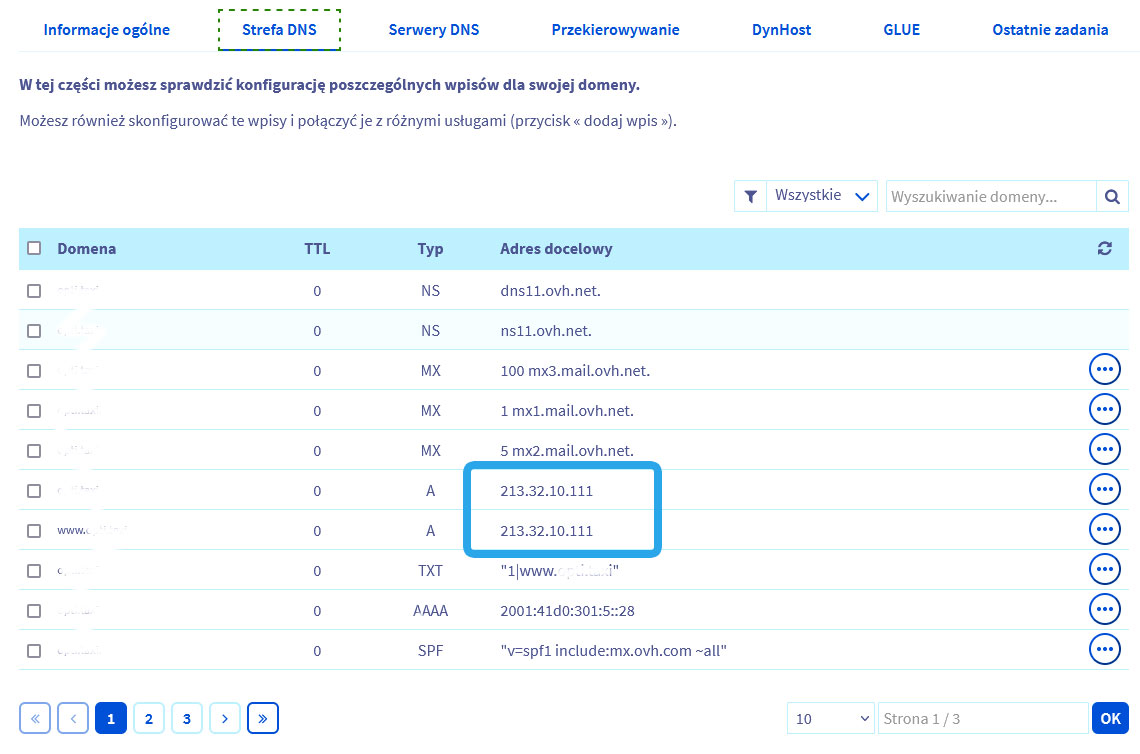
Task: Click the domain search input field
Action: pos(990,196)
